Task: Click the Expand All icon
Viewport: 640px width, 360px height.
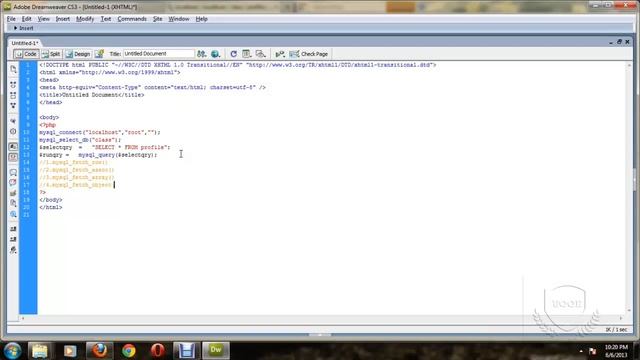Action: 13,106
